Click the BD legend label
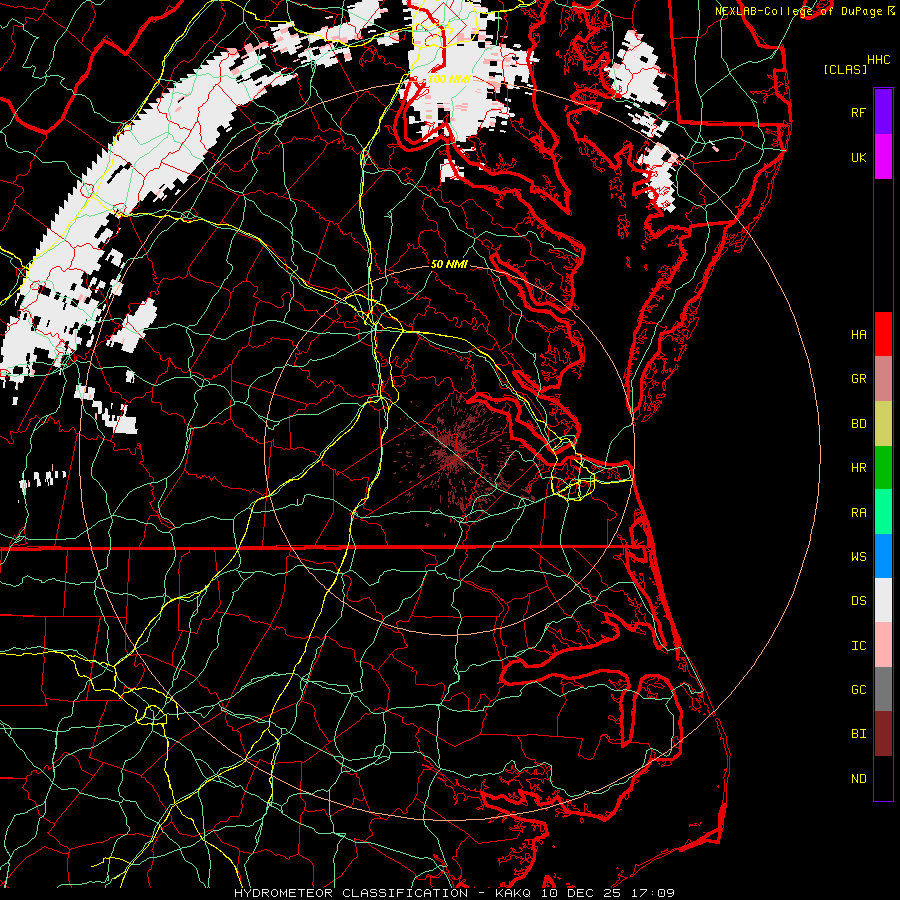Viewport: 900px width, 900px height. pyautogui.click(x=858, y=424)
